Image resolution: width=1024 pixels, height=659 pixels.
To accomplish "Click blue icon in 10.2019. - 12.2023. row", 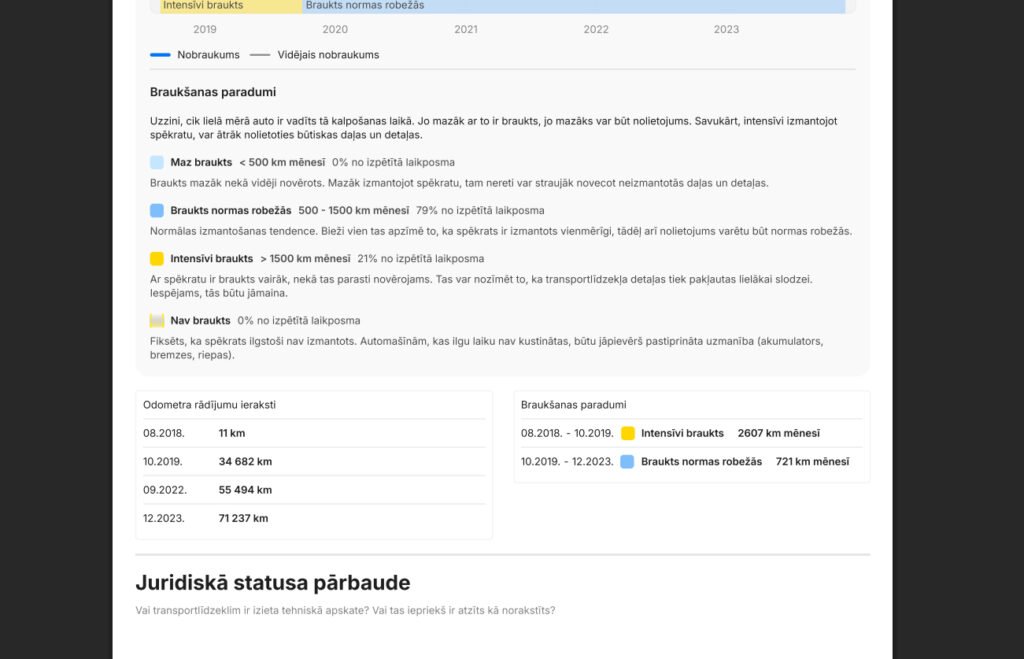I will coord(627,462).
